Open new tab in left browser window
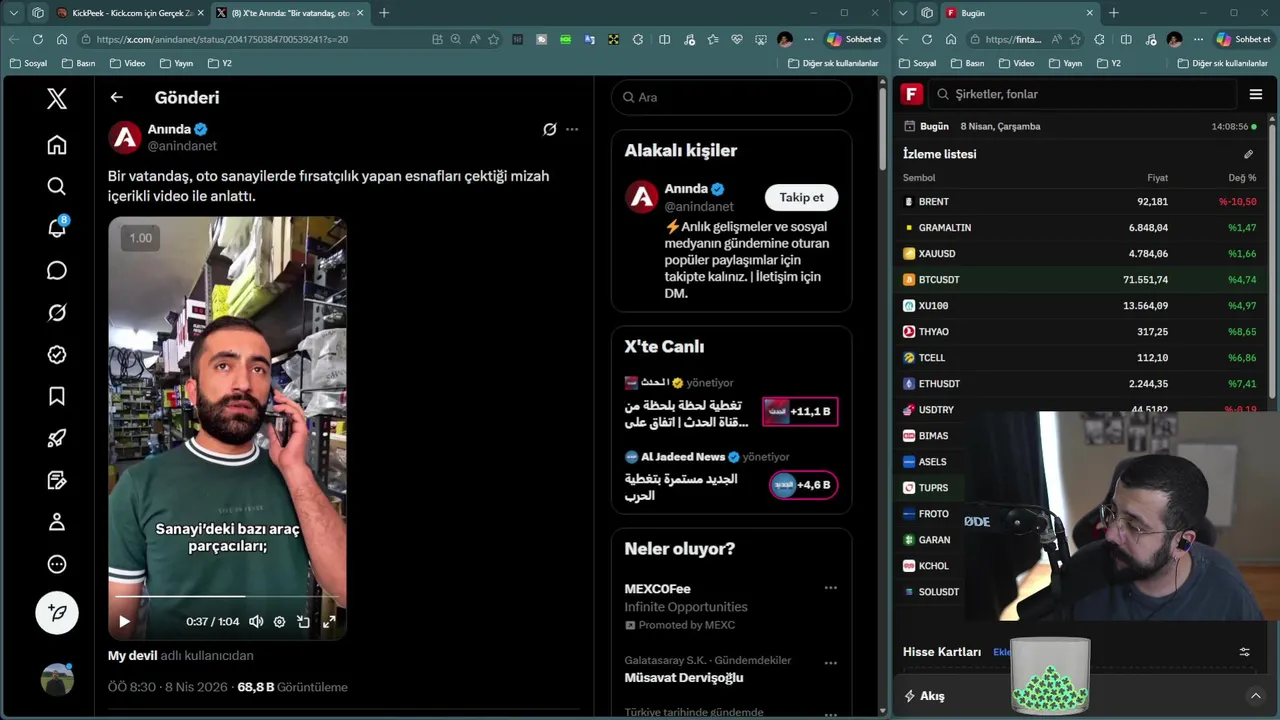 [384, 13]
